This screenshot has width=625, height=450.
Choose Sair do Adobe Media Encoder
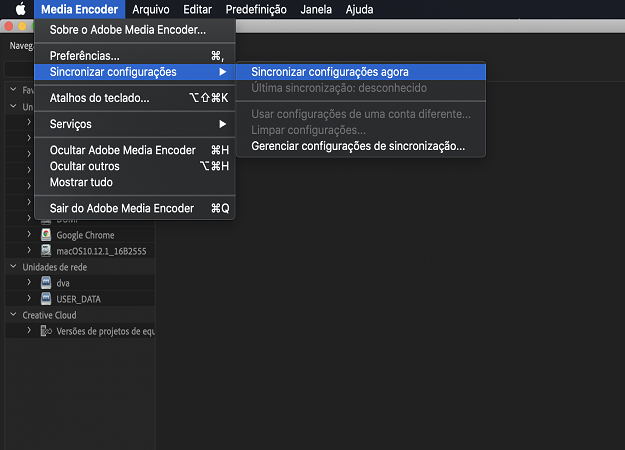pyautogui.click(x=122, y=208)
